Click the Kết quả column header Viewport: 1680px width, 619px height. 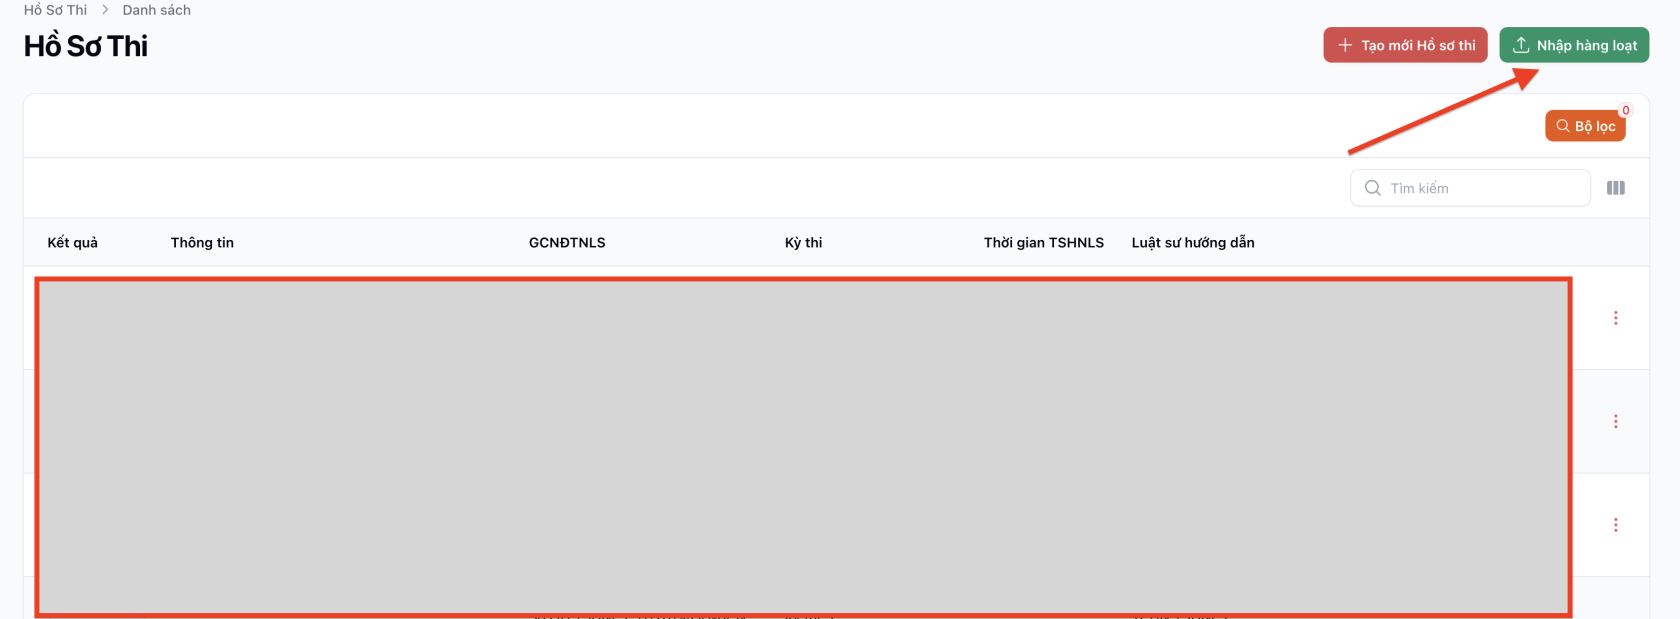pos(73,243)
